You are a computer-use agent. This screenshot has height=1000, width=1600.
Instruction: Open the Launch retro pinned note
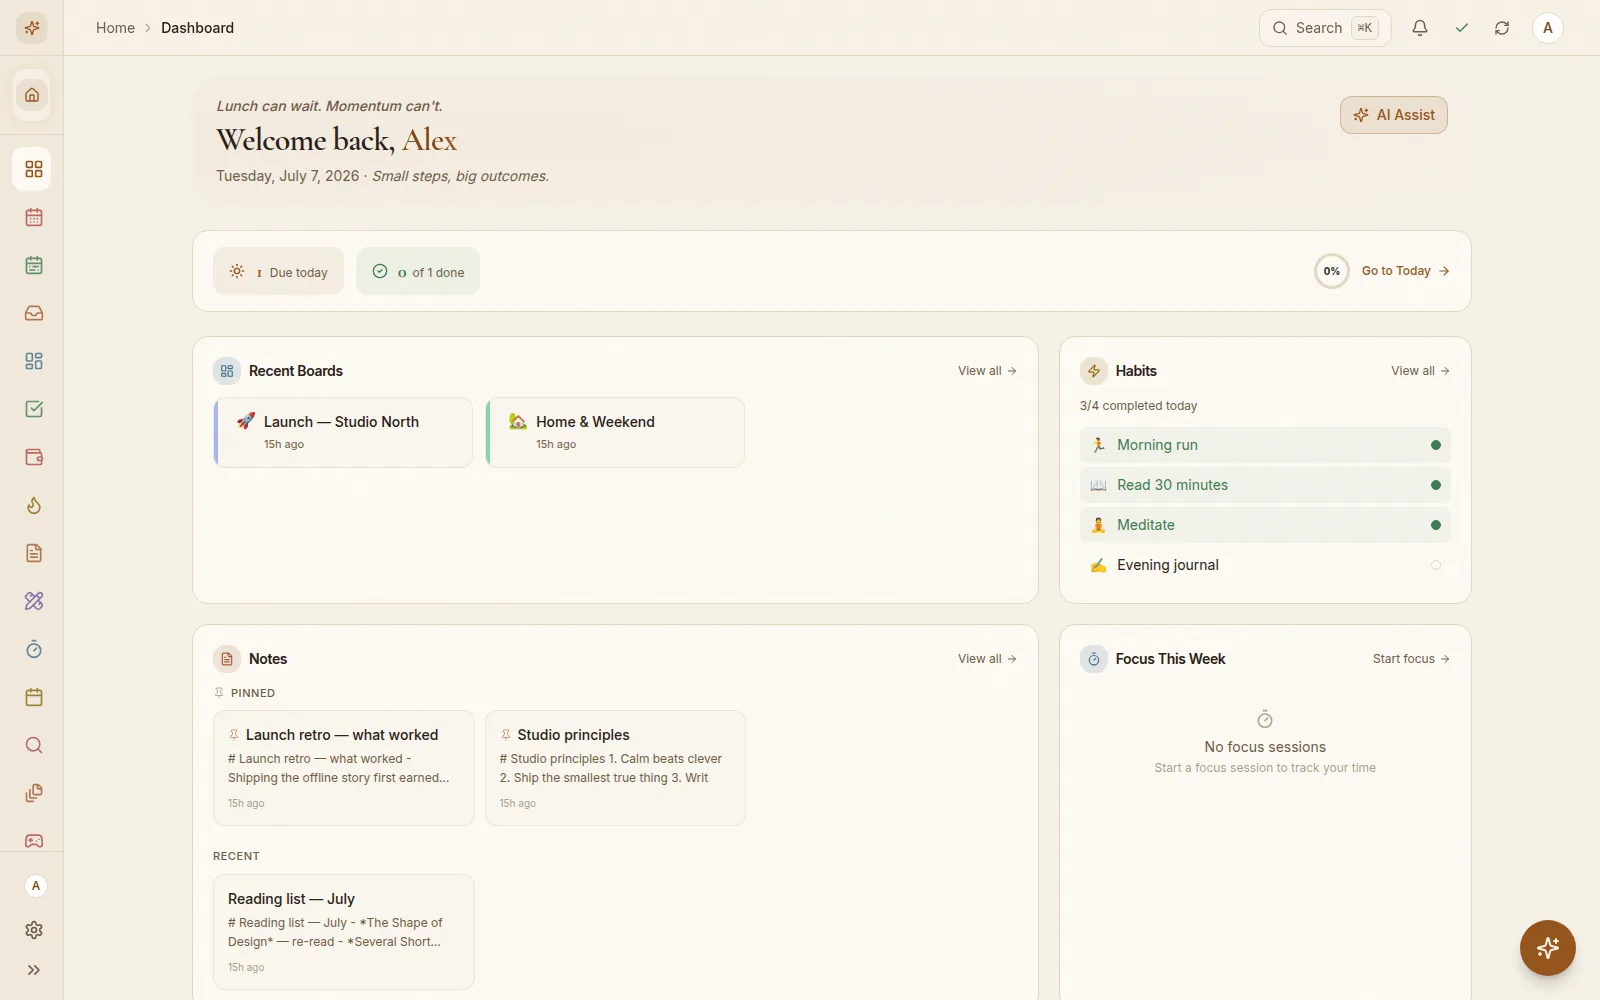344,768
